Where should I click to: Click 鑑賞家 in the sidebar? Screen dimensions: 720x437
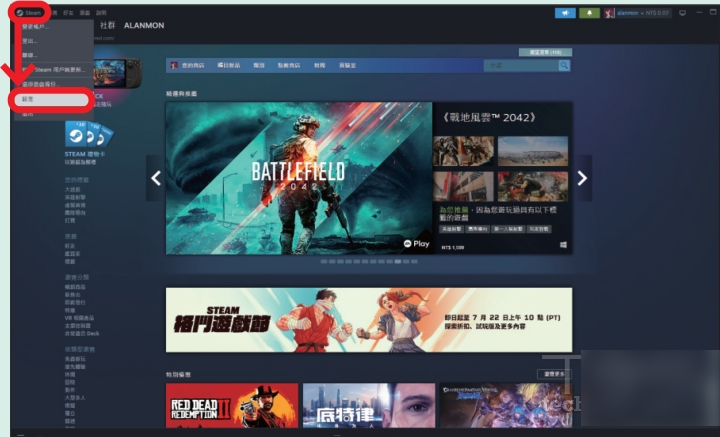[x=72, y=253]
